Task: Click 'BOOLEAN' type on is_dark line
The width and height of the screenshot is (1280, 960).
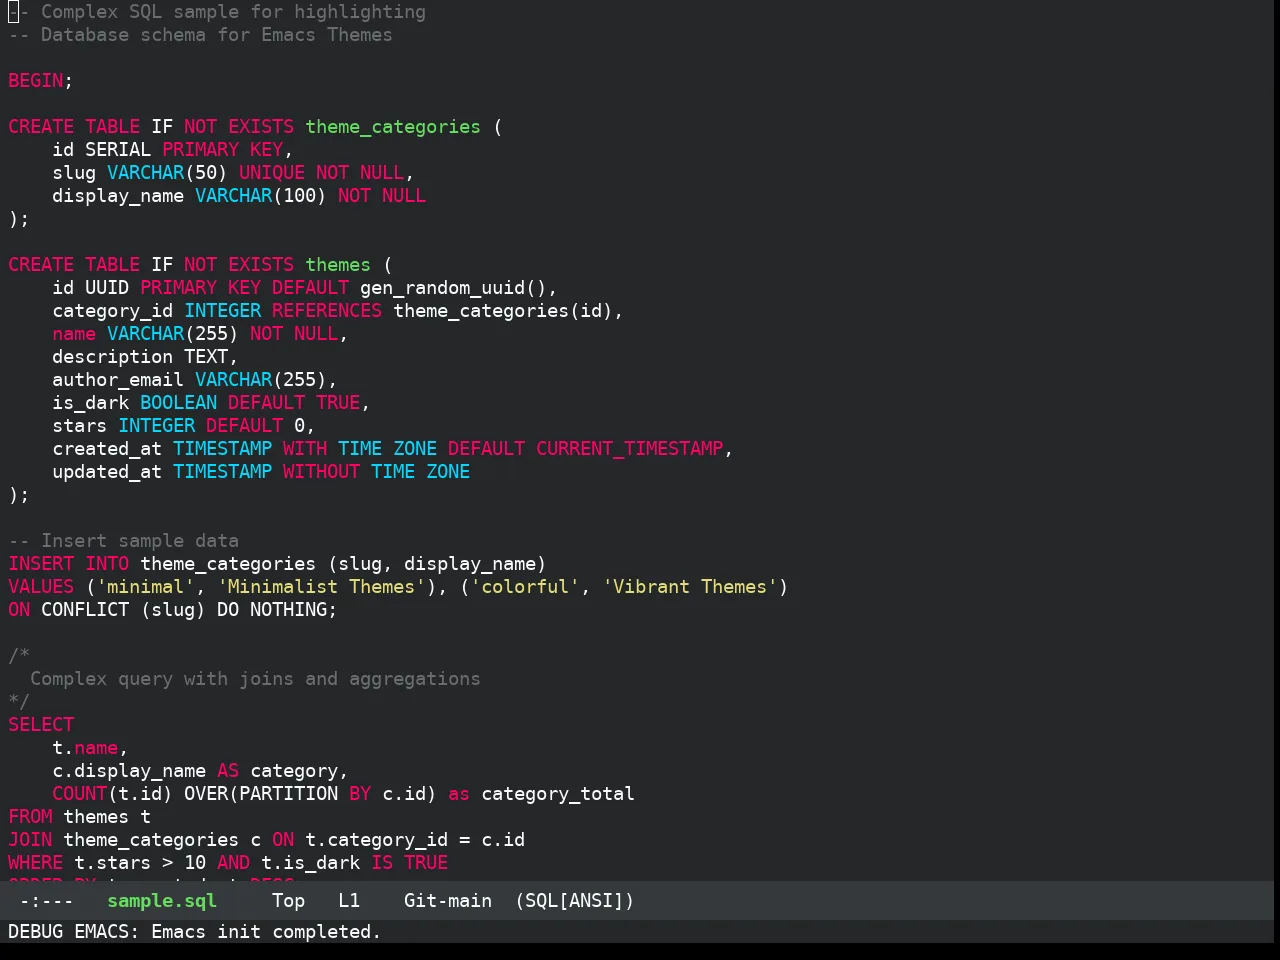Action: pos(178,403)
